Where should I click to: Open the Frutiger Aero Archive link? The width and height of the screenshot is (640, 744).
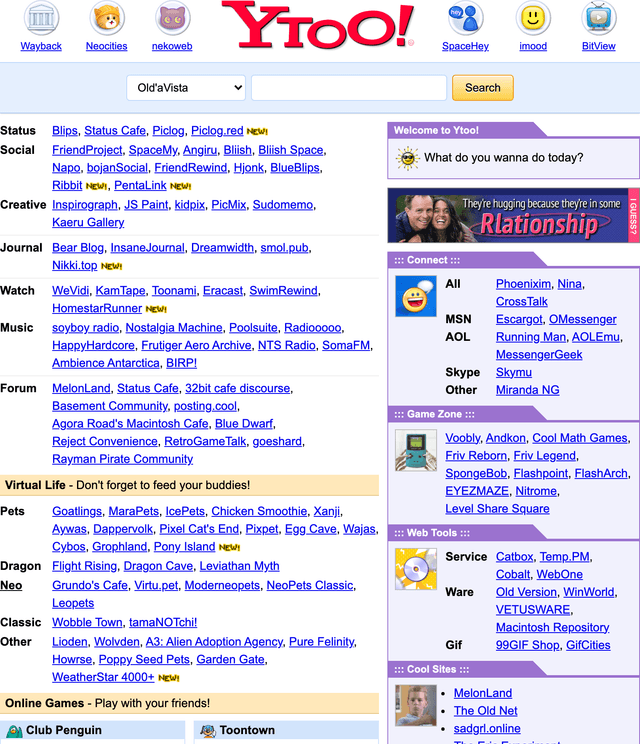pos(196,345)
